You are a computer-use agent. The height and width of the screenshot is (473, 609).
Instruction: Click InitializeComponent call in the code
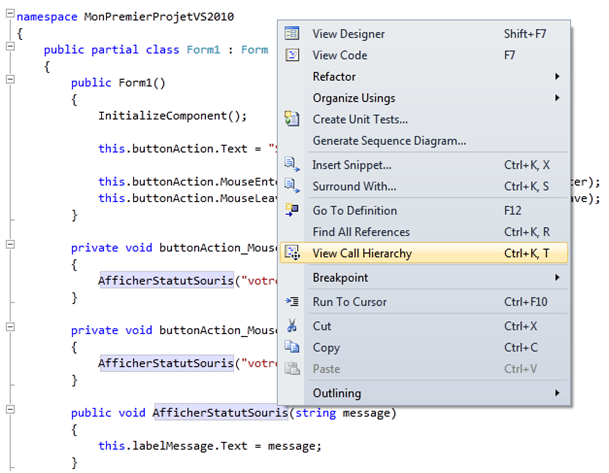[172, 116]
